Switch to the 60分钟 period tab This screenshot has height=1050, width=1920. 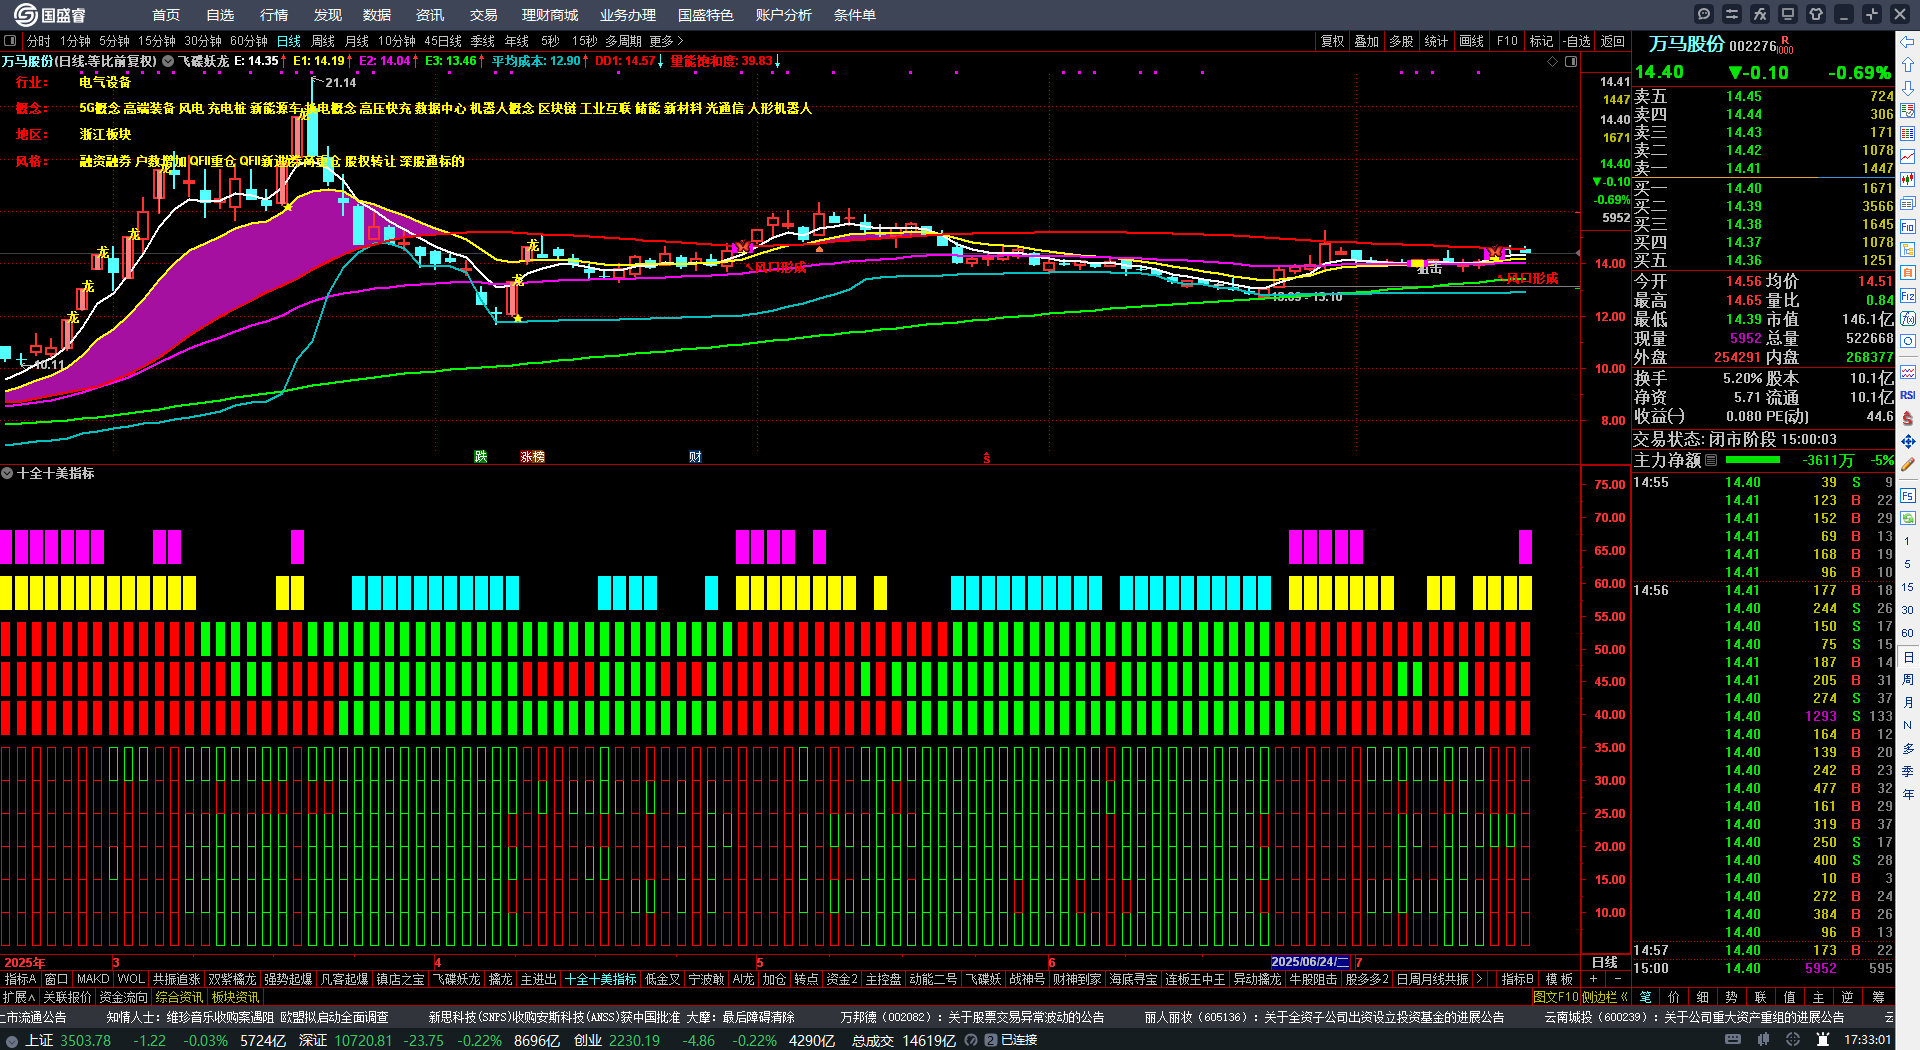click(x=248, y=41)
